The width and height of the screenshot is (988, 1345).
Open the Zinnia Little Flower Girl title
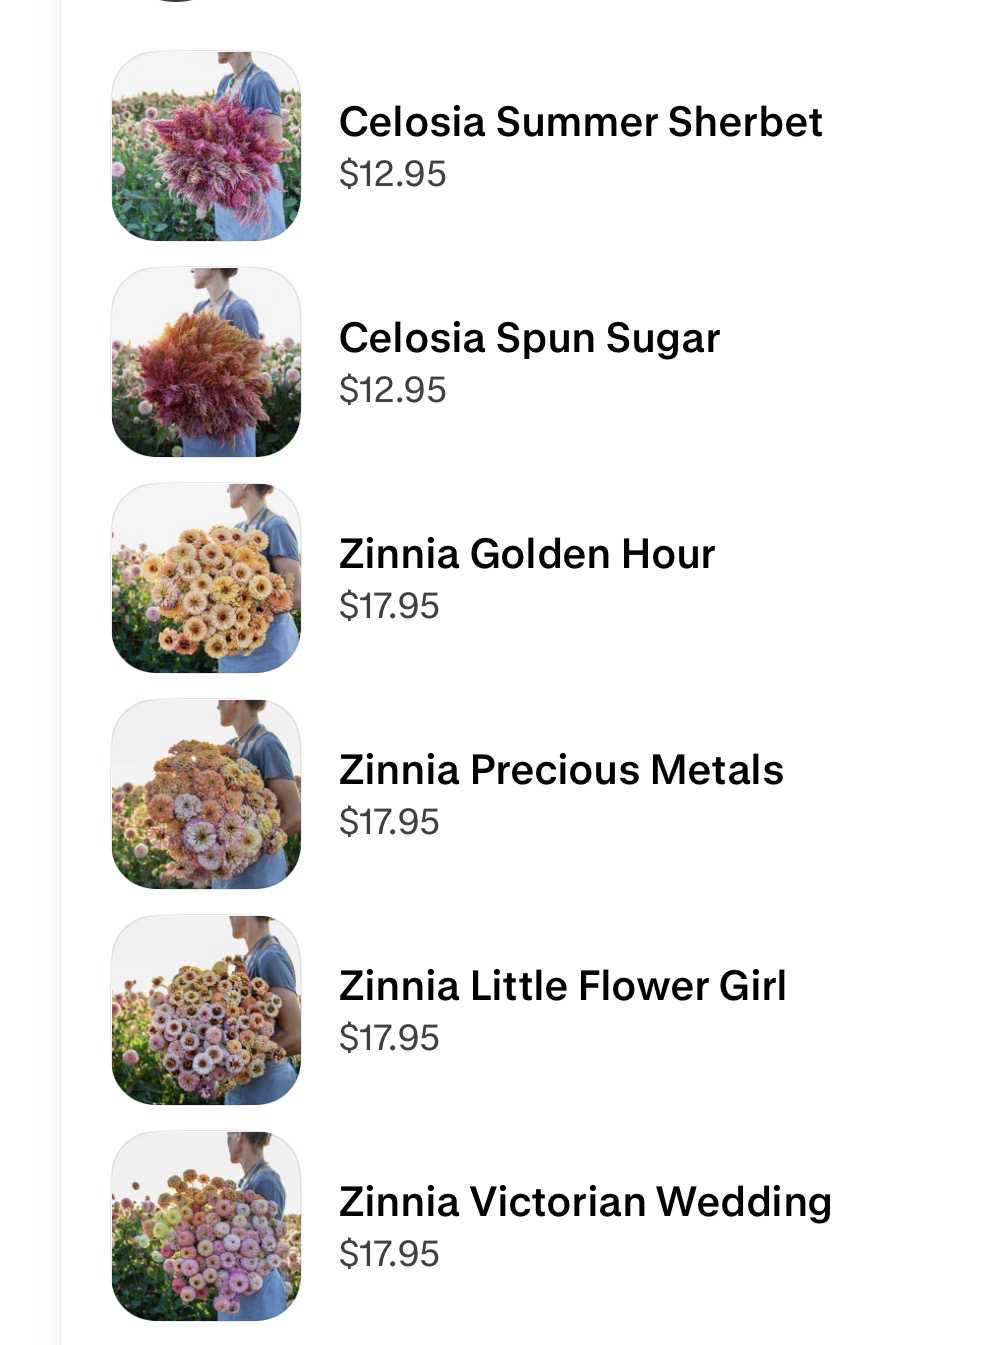(562, 986)
